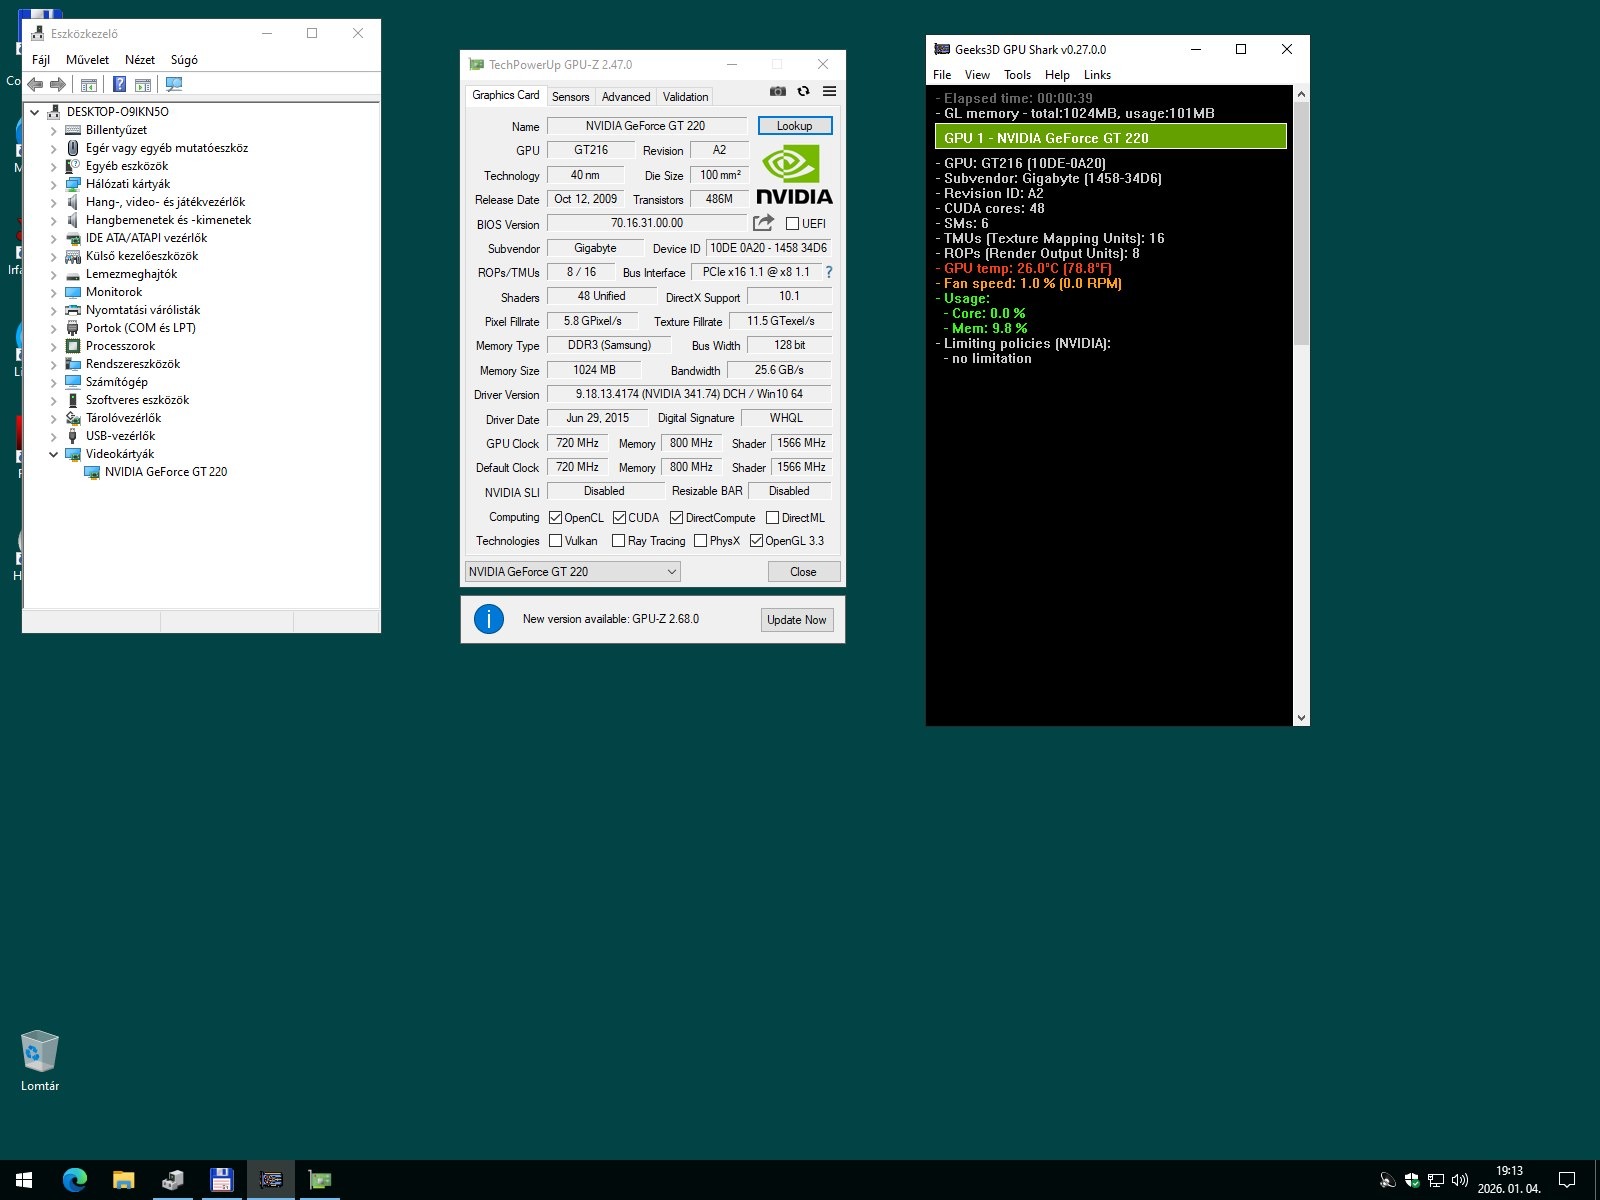
Task: Open the Links menu in GPU Shark
Action: coord(1097,75)
